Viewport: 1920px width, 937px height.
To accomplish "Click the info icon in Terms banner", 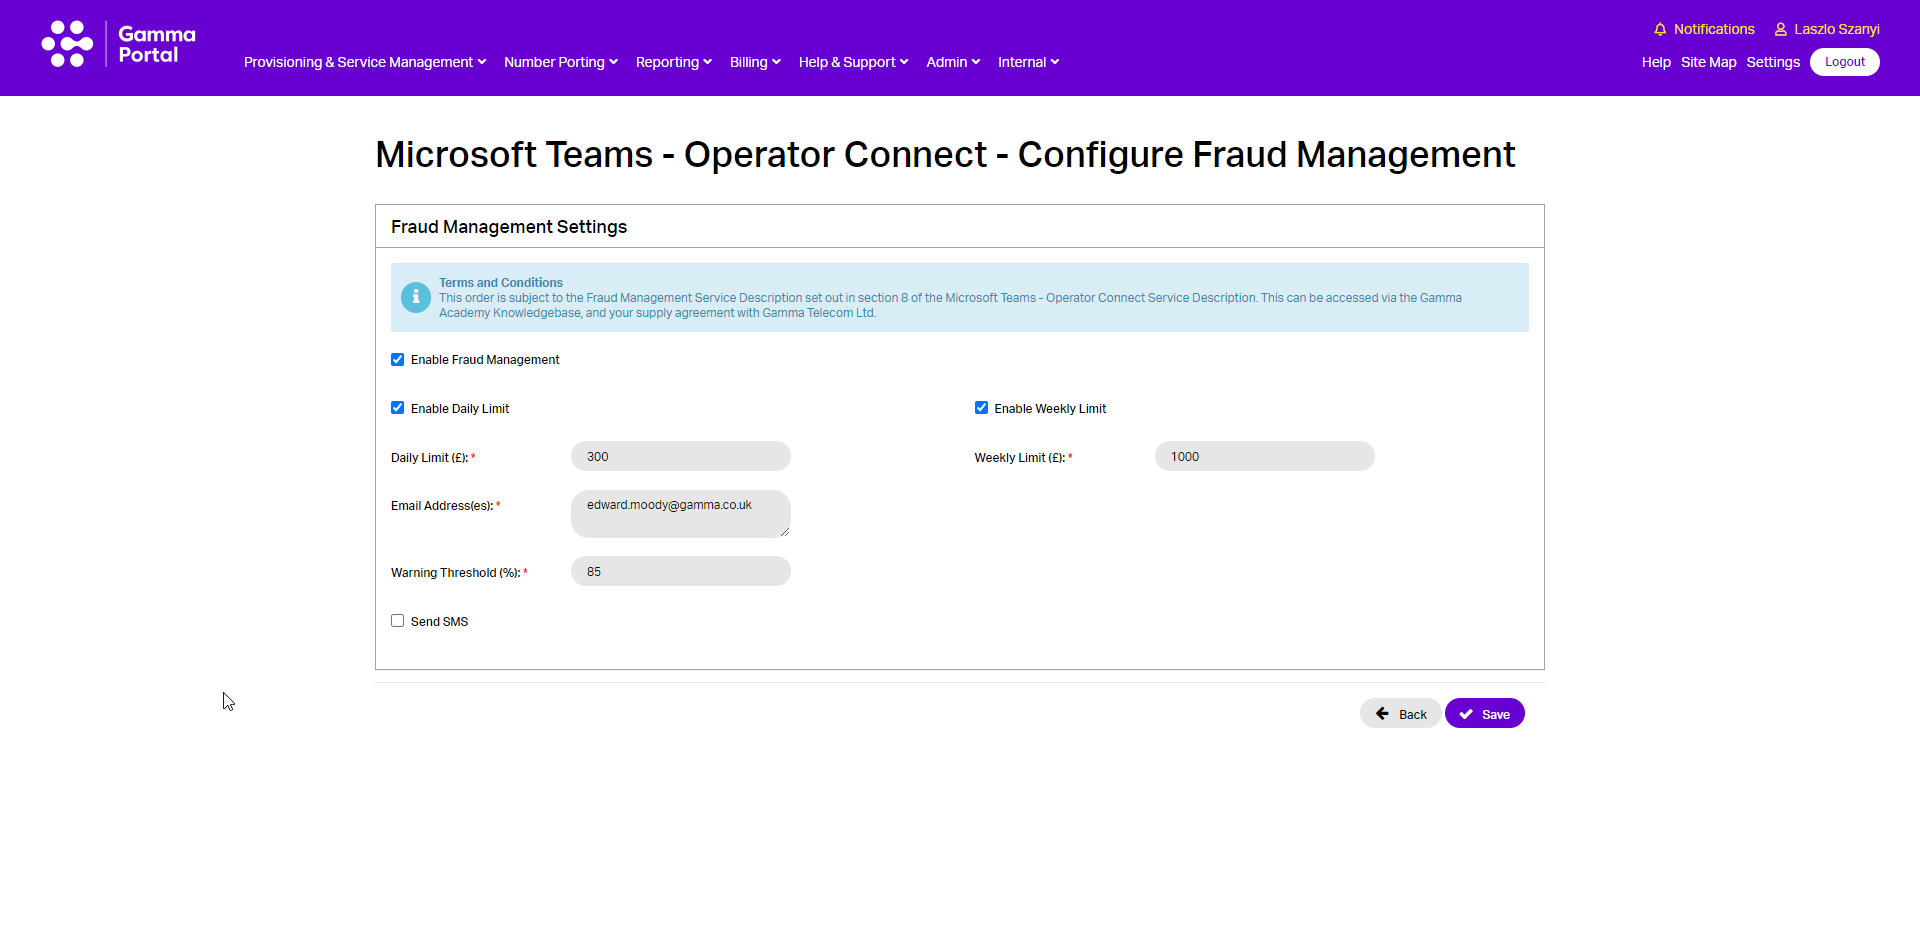I will click(x=416, y=297).
